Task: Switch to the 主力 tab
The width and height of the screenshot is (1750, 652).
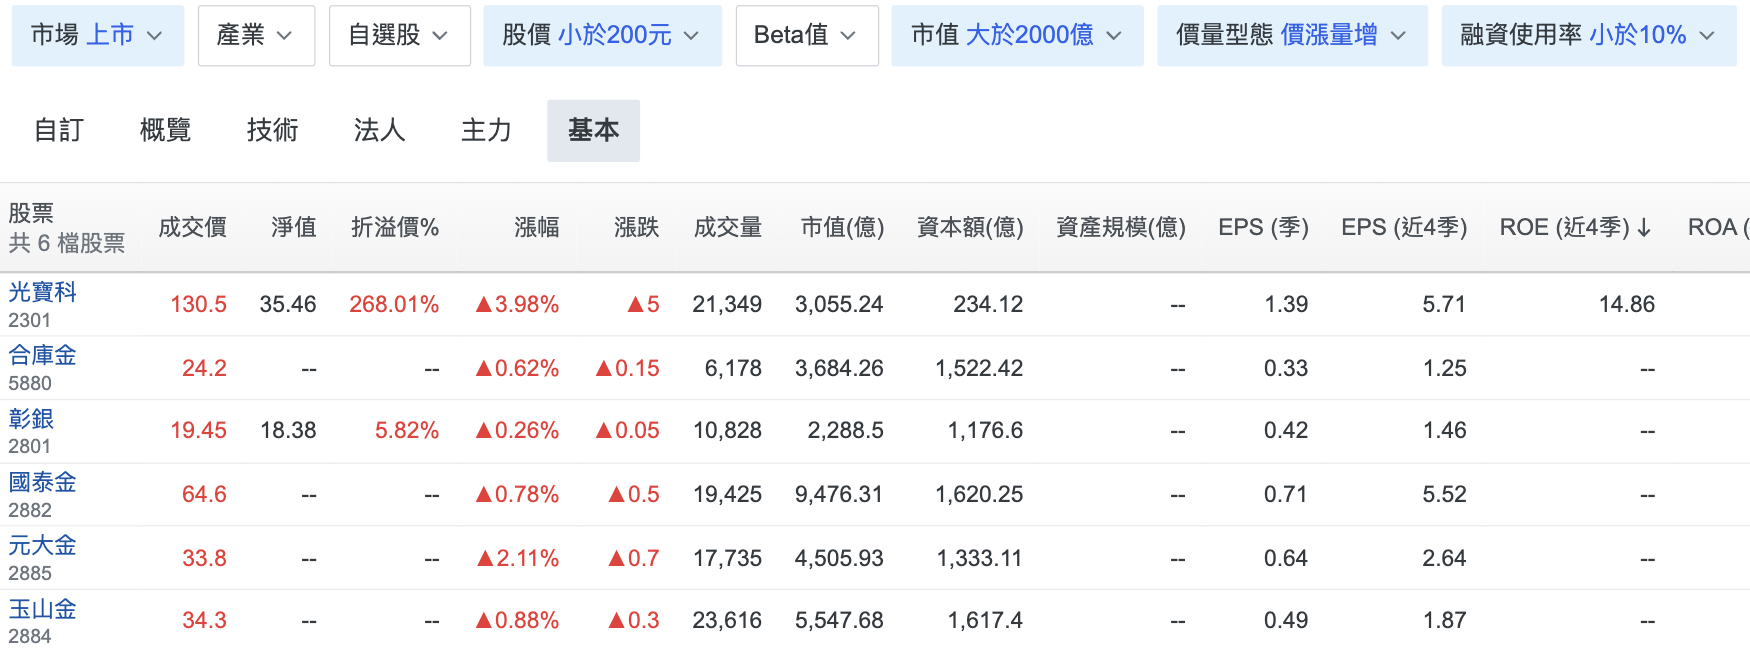Action: (486, 130)
